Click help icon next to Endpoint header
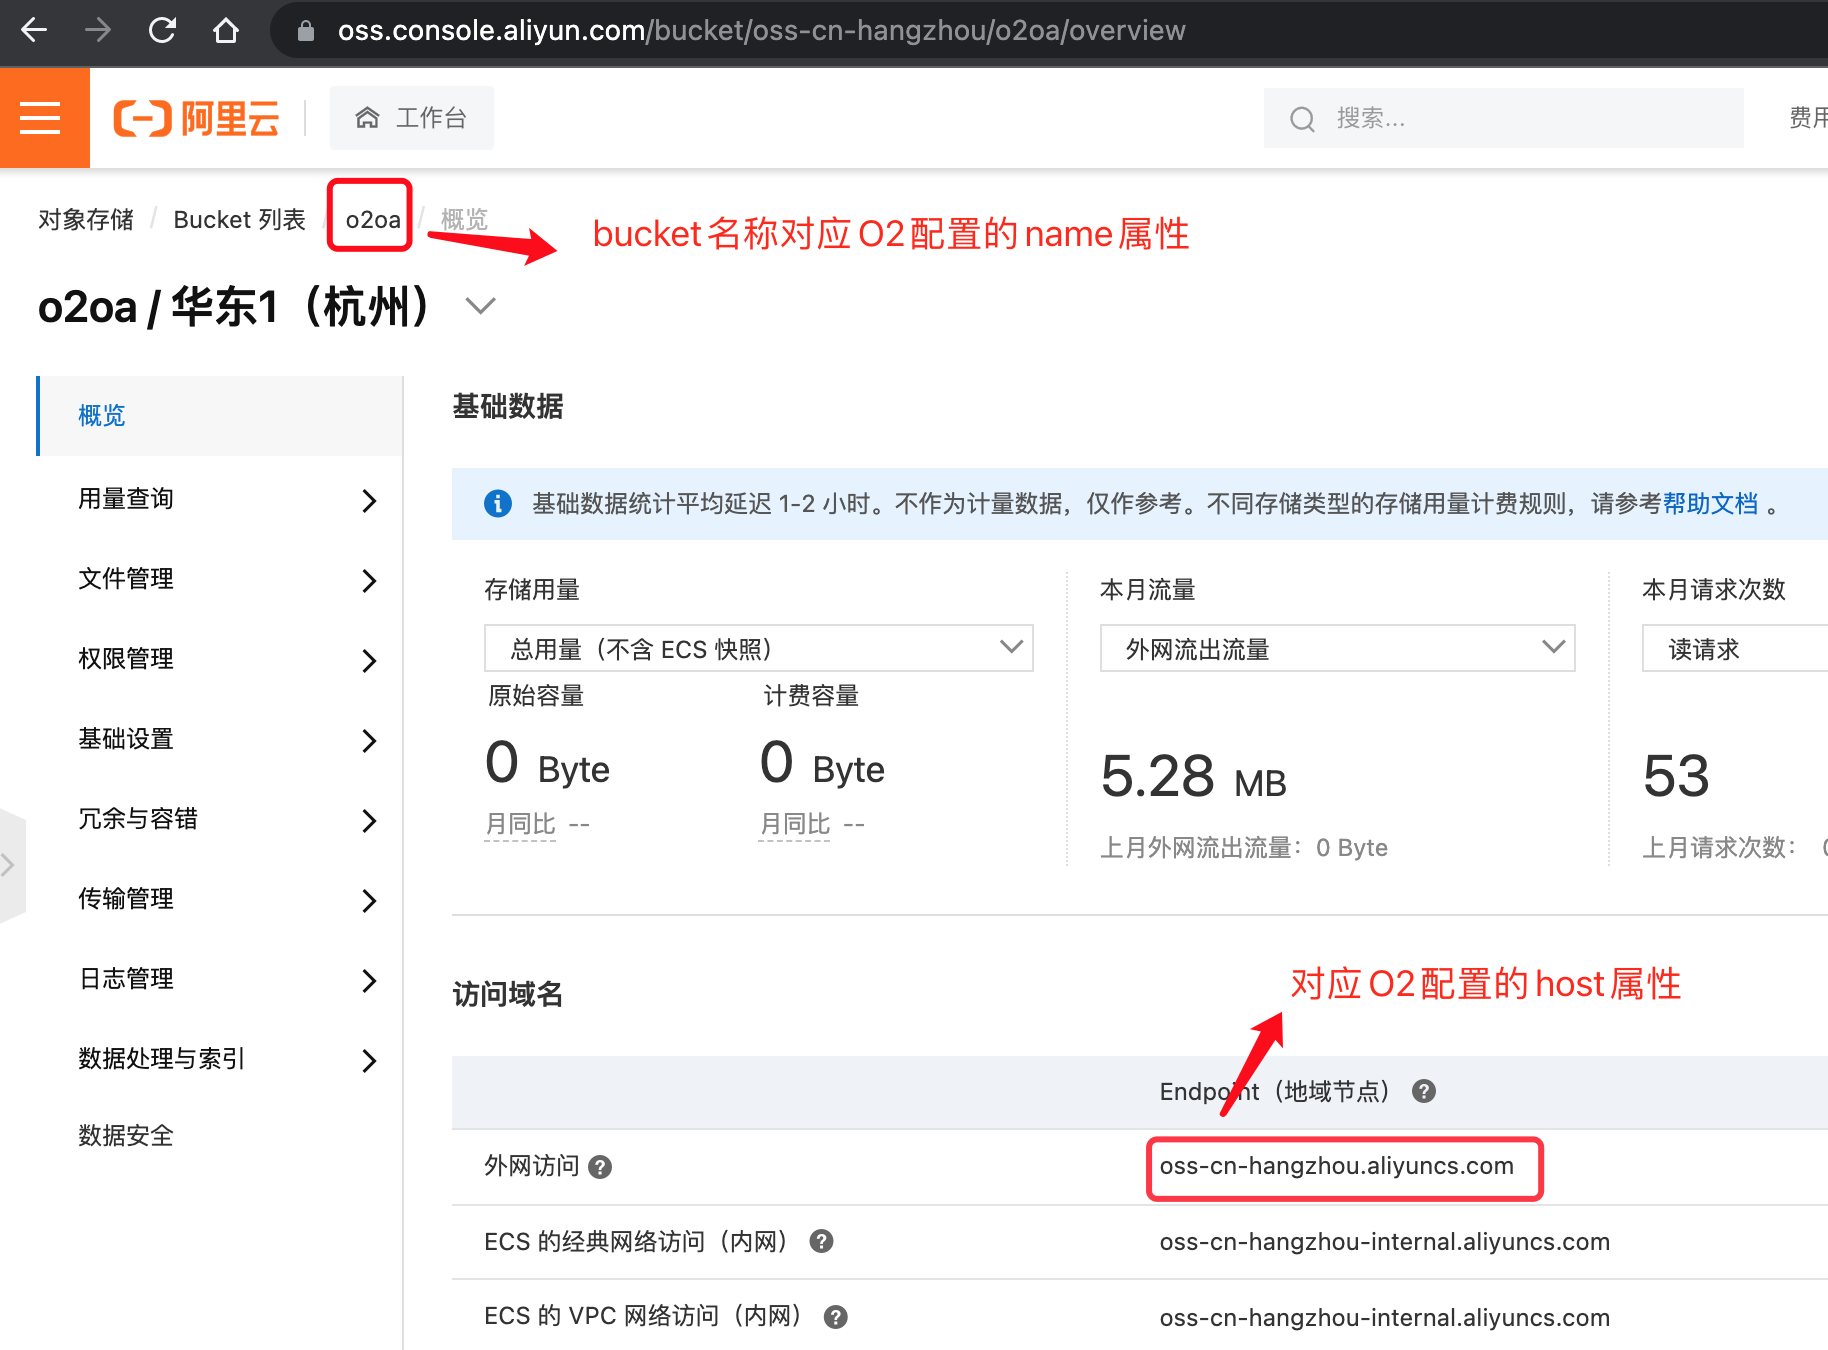This screenshot has height=1350, width=1828. coord(1423,1091)
